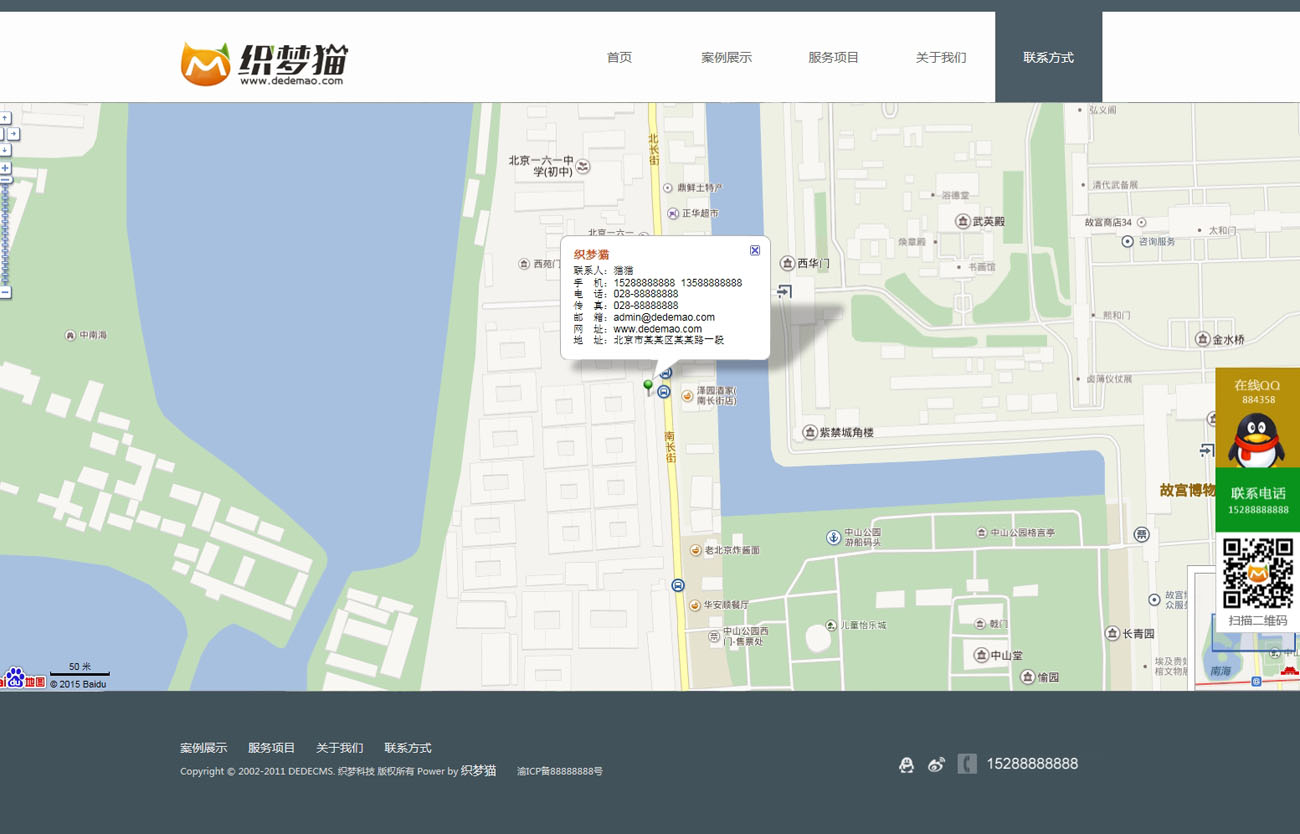Open the Weibo icon in footer
This screenshot has width=1300, height=834.
pos(936,765)
